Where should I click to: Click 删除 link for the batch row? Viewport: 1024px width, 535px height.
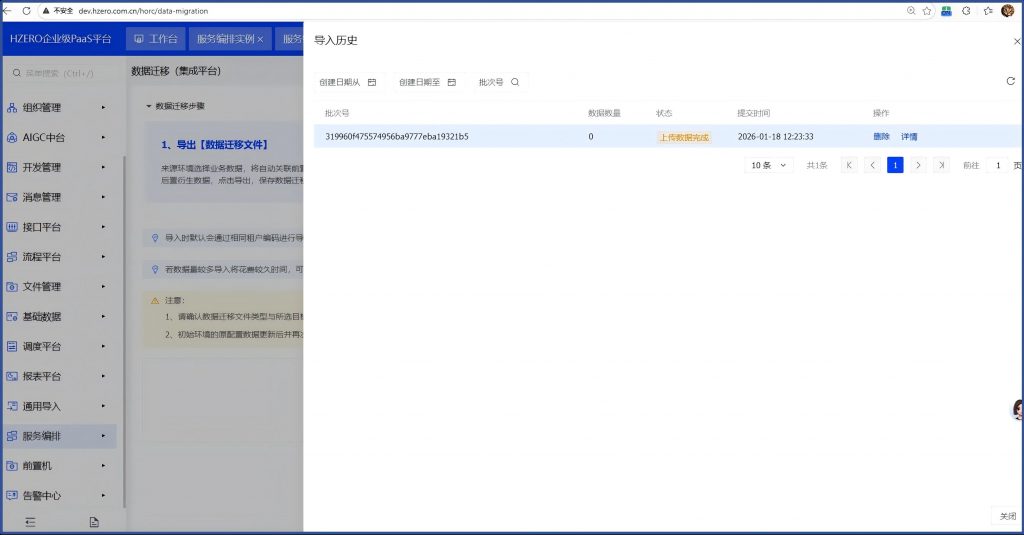tap(881, 137)
